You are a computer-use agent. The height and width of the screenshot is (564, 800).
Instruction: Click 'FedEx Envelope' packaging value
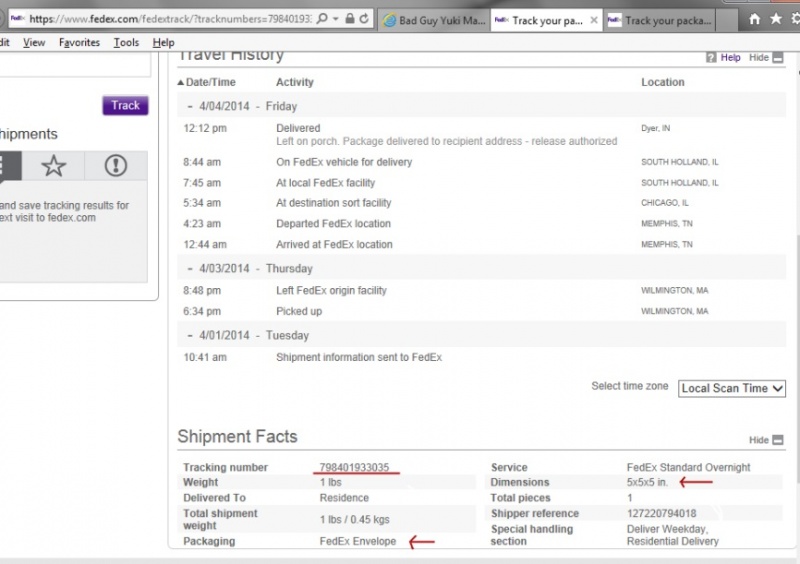358,541
